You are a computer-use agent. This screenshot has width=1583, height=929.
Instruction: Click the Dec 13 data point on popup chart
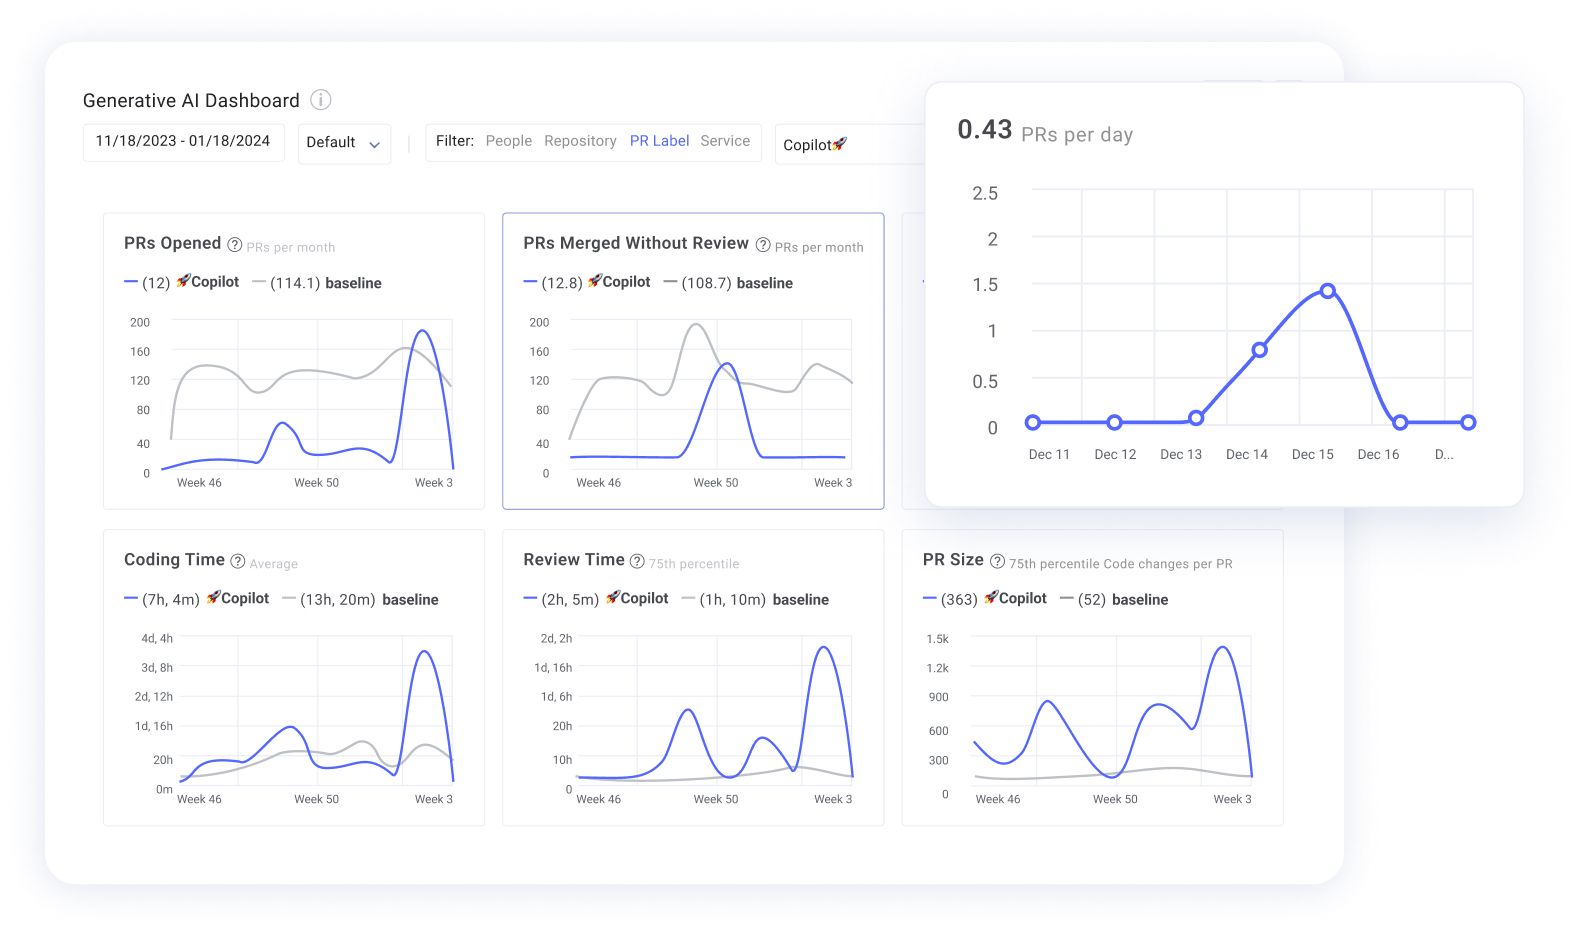point(1196,418)
